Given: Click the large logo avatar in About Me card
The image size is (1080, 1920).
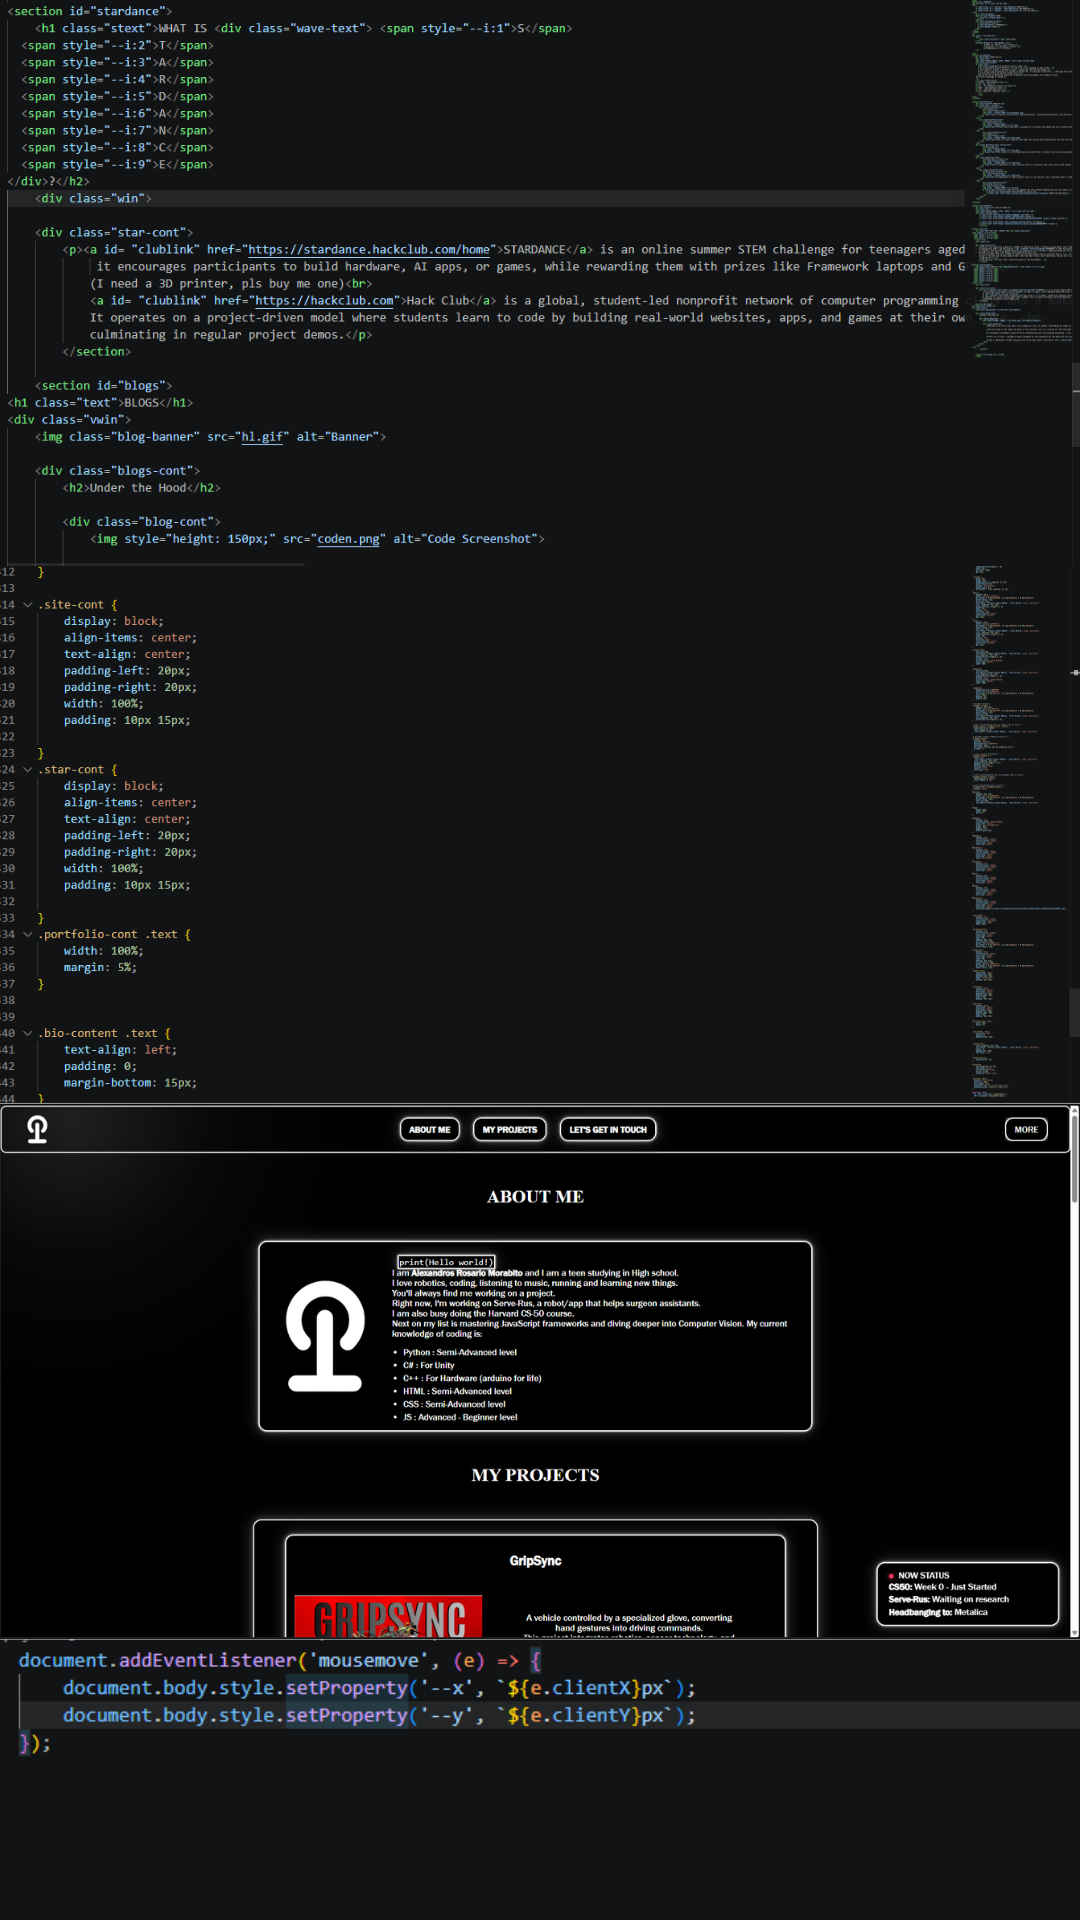Looking at the screenshot, I should [x=325, y=1336].
